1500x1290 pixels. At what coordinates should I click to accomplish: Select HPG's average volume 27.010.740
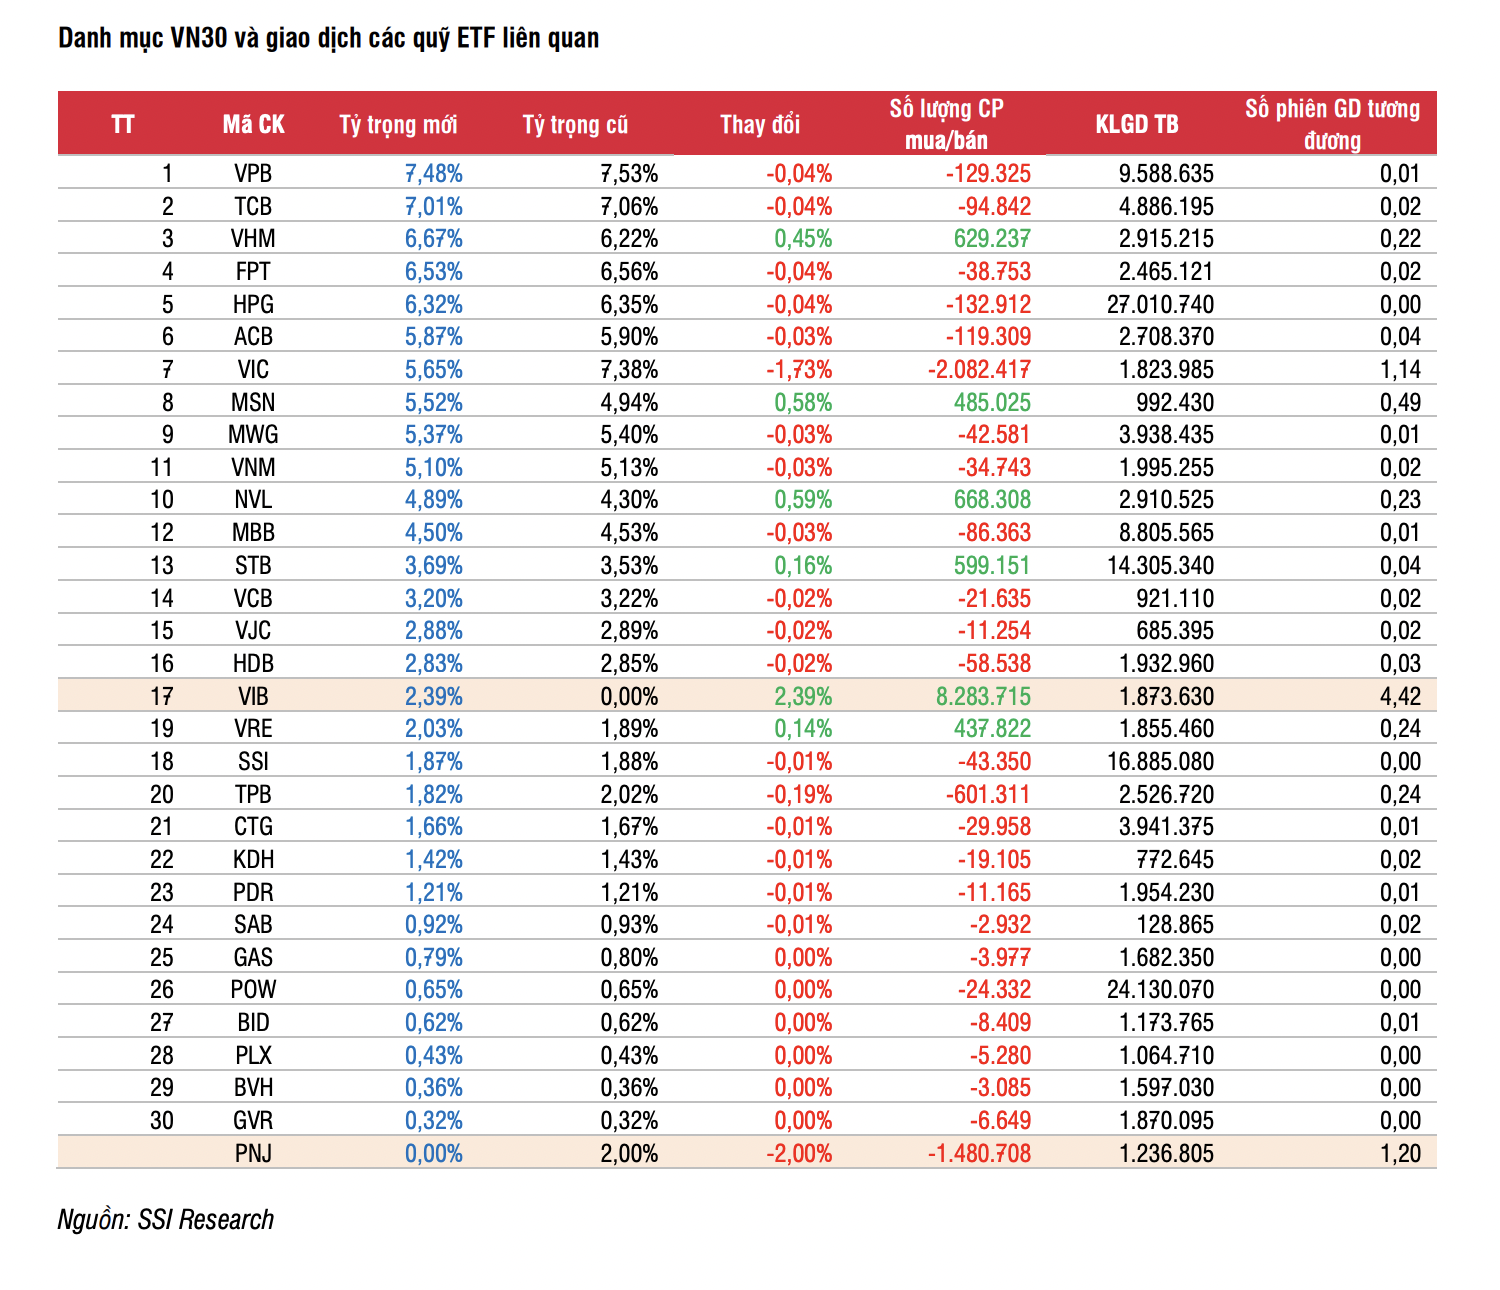tap(1160, 305)
